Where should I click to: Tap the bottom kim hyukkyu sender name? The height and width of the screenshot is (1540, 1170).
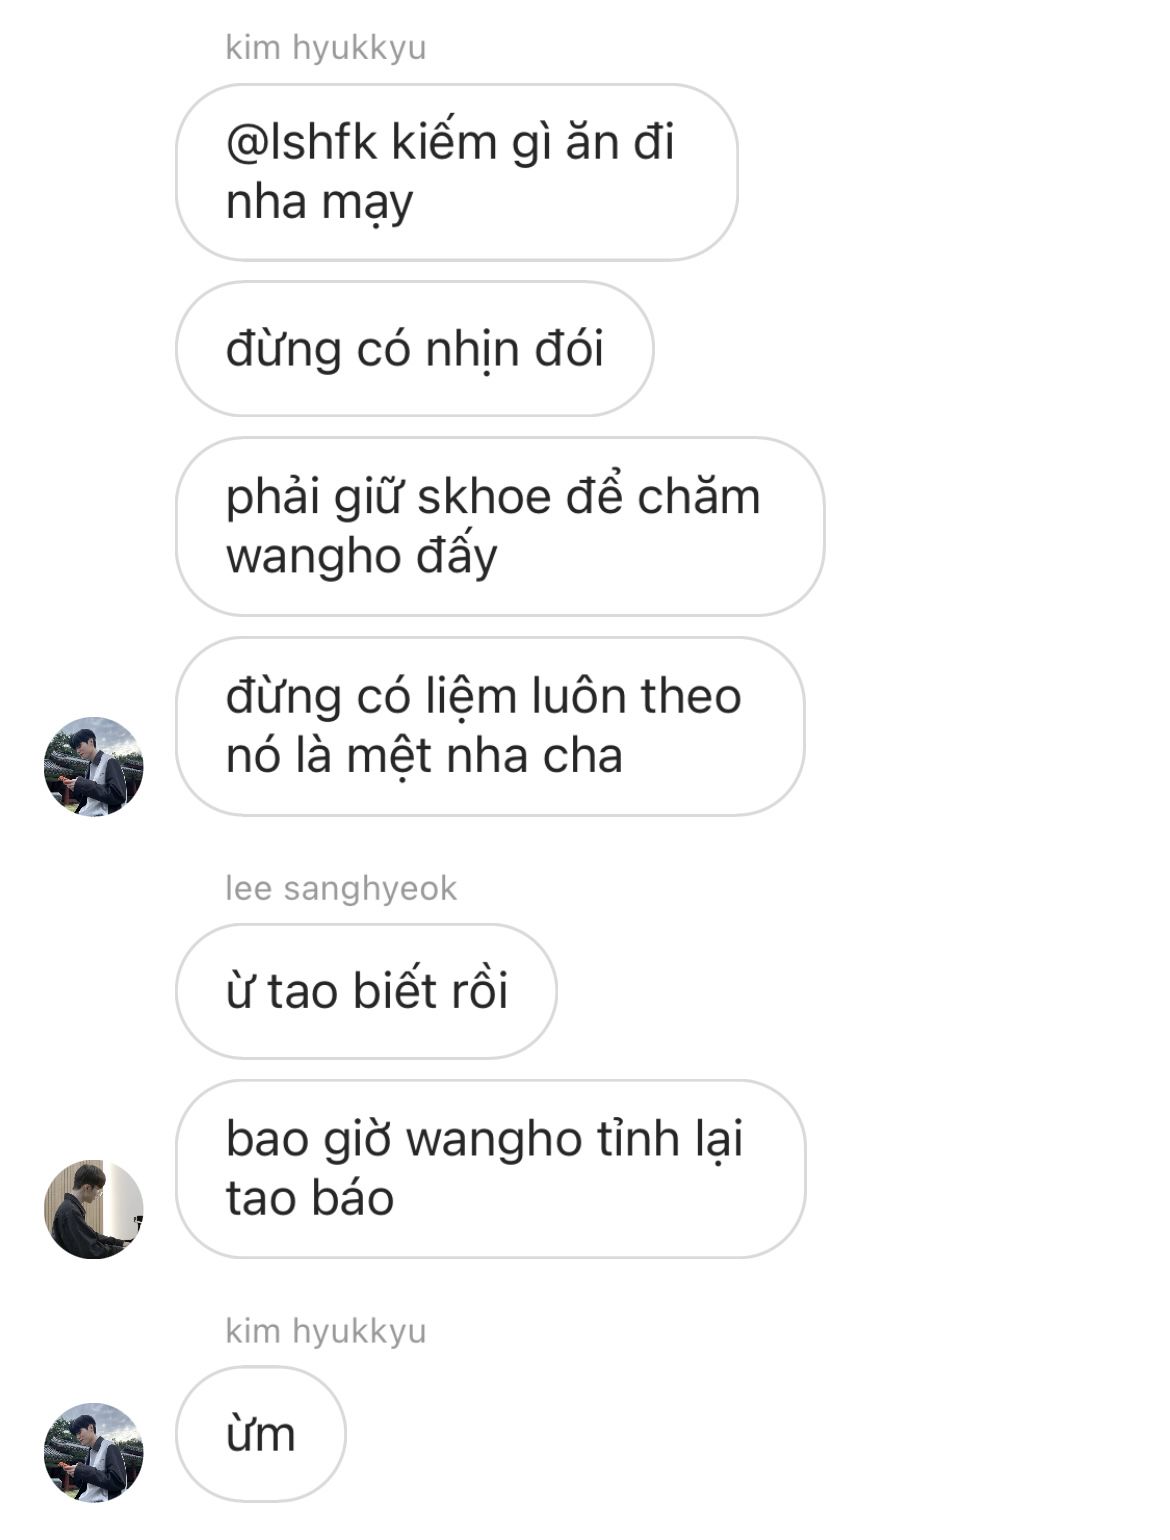click(326, 1331)
